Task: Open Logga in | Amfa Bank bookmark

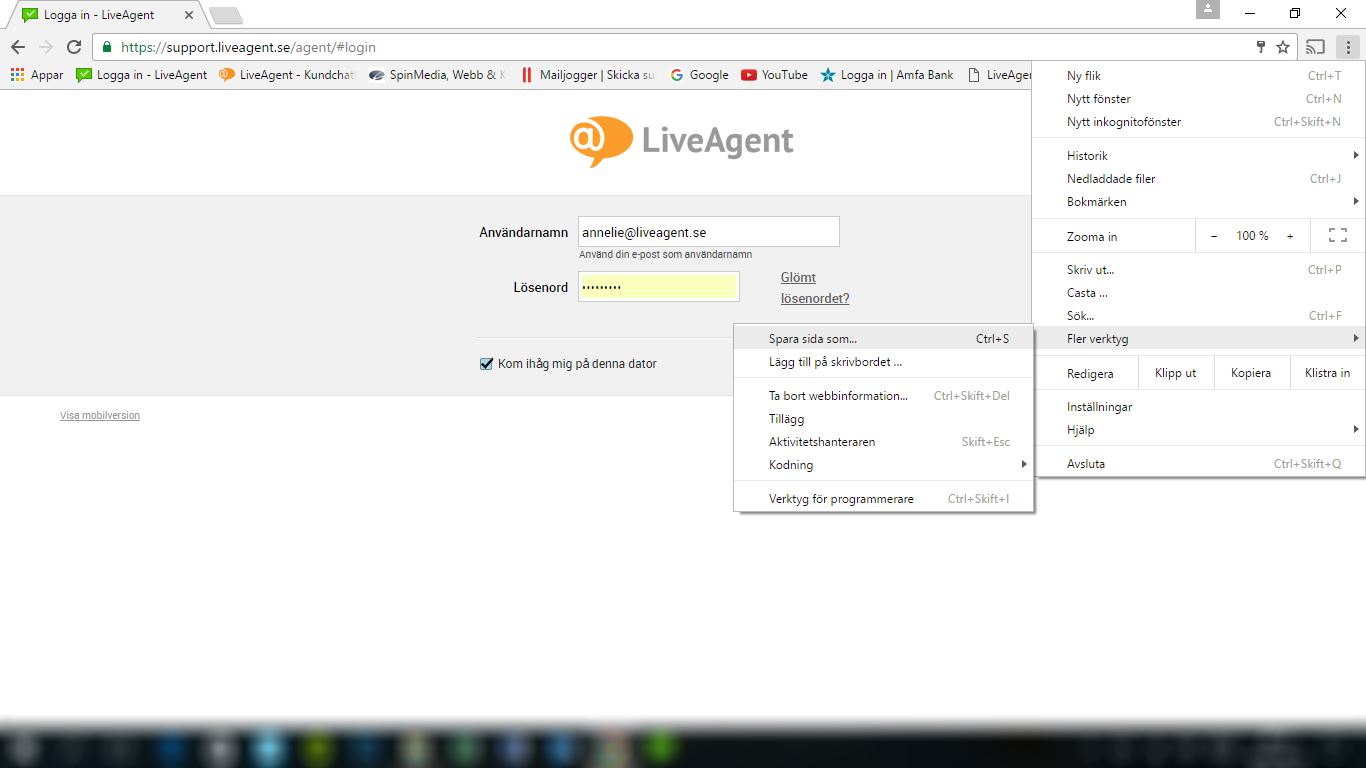Action: [x=887, y=75]
